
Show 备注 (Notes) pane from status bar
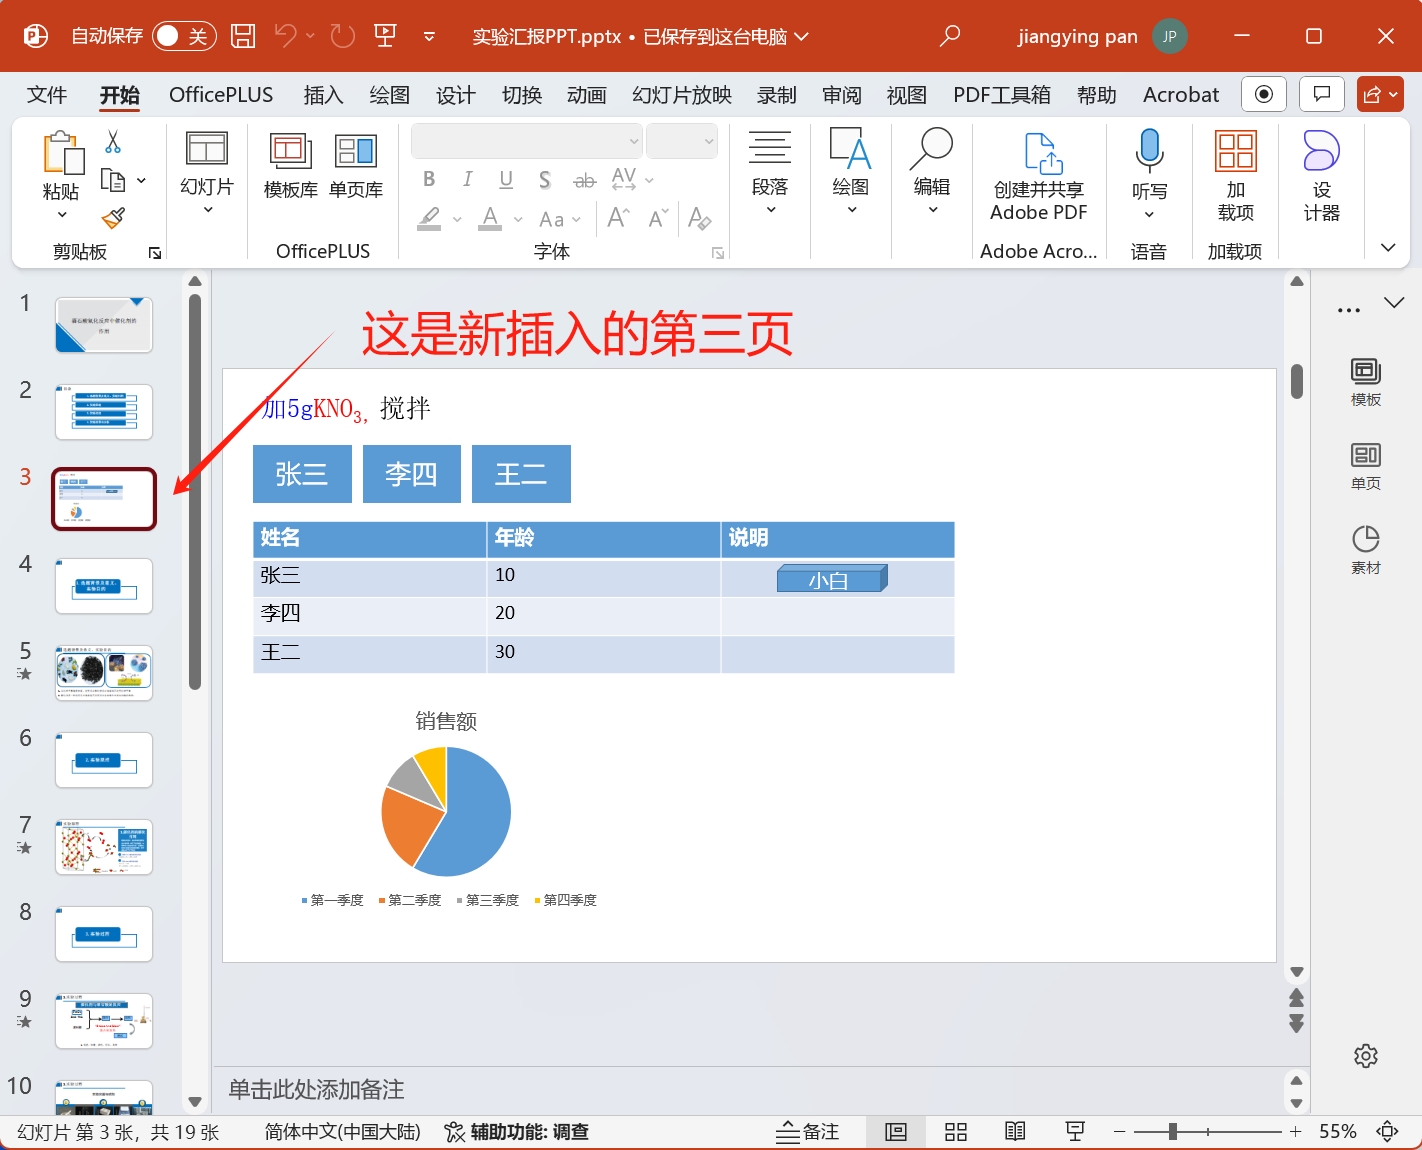pyautogui.click(x=808, y=1131)
